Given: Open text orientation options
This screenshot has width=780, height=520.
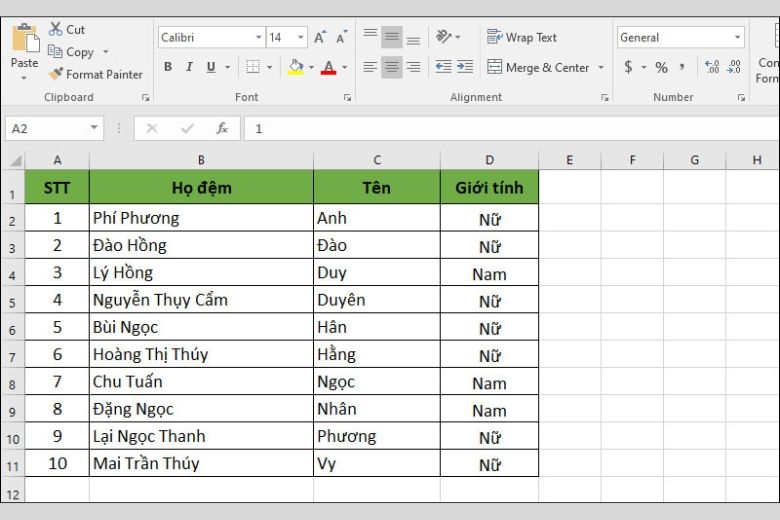Looking at the screenshot, I should 443,37.
